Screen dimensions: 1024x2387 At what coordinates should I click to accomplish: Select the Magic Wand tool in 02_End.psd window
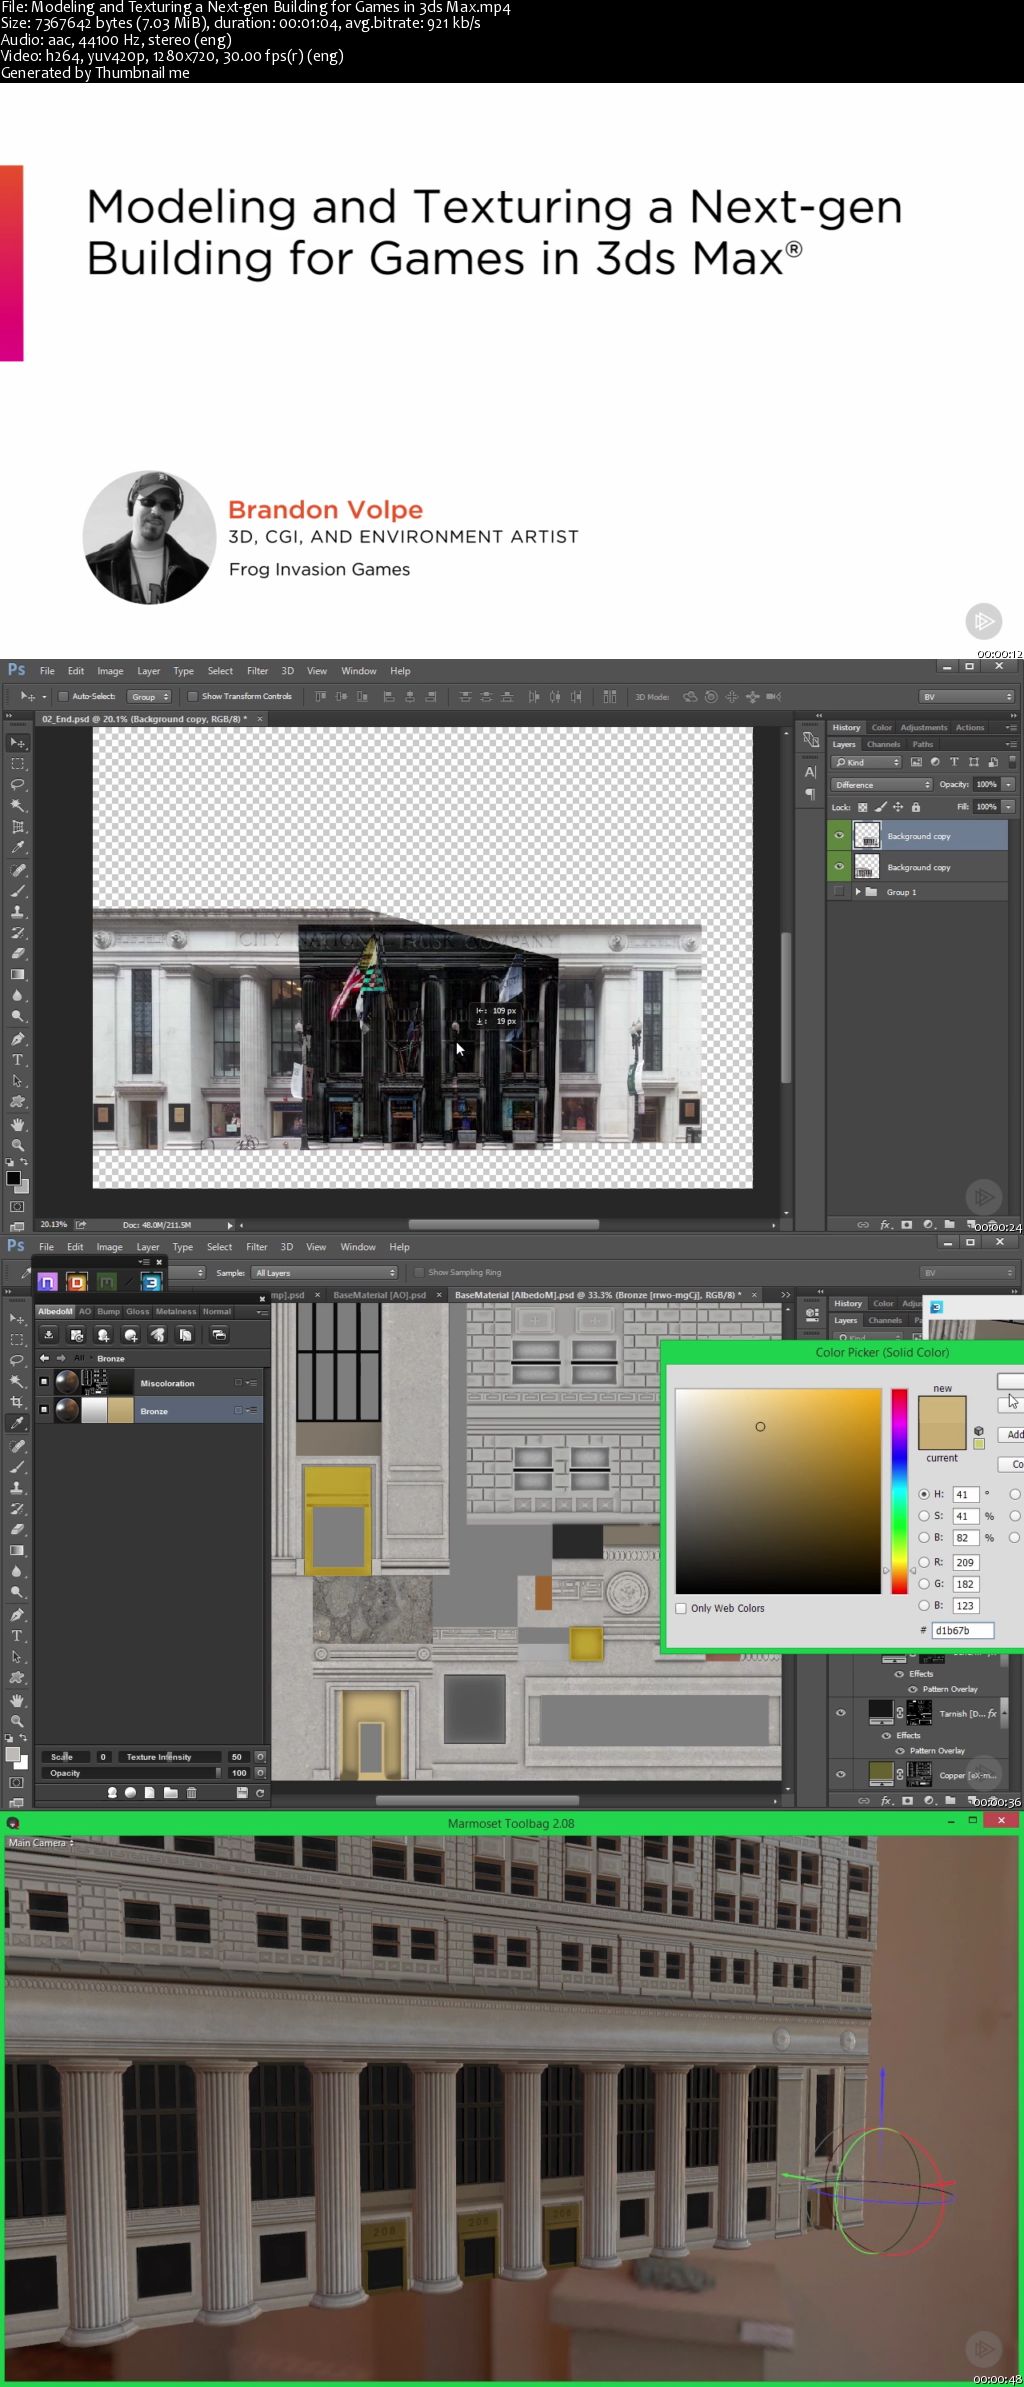[17, 806]
